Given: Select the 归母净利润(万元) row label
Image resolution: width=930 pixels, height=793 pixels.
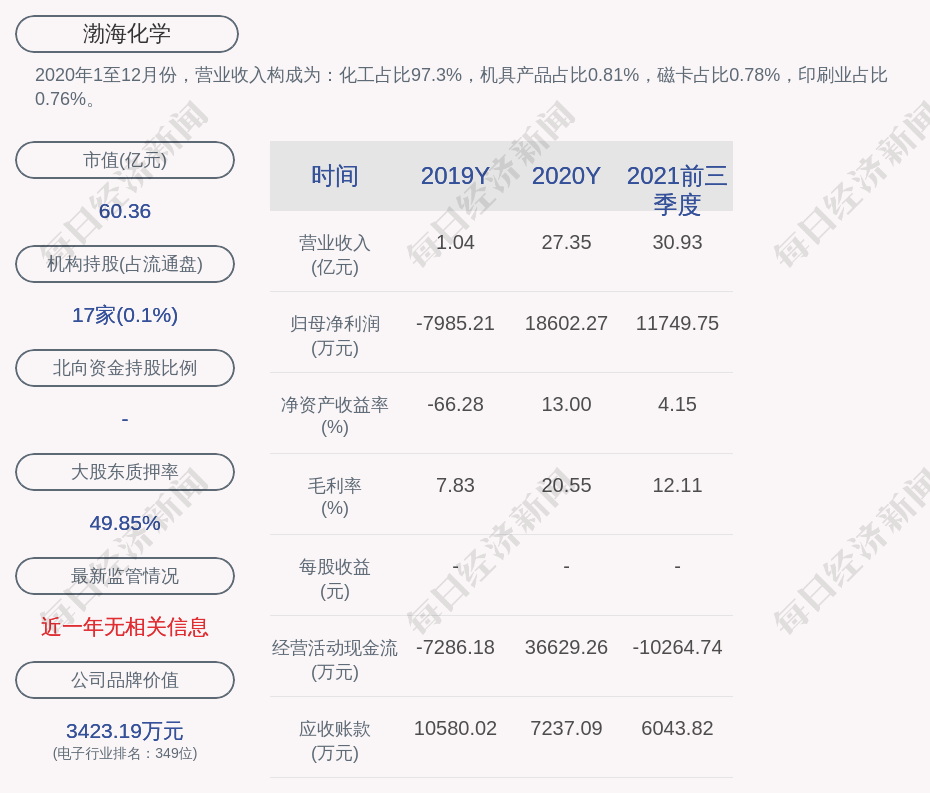Looking at the screenshot, I should (335, 336).
